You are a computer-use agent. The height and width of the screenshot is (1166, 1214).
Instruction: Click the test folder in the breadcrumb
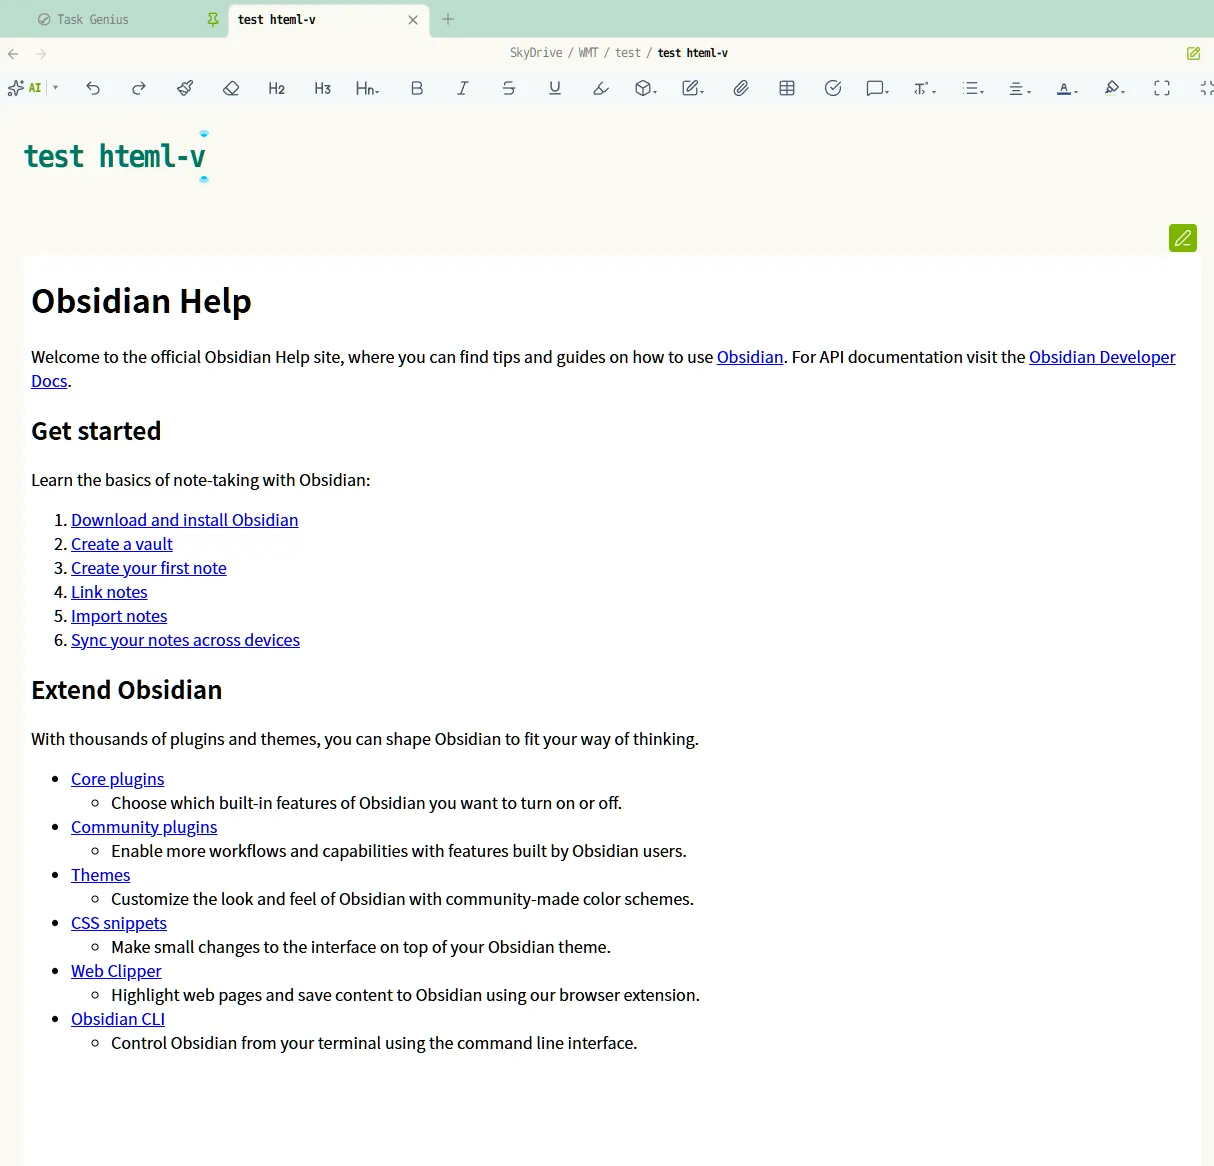(628, 53)
